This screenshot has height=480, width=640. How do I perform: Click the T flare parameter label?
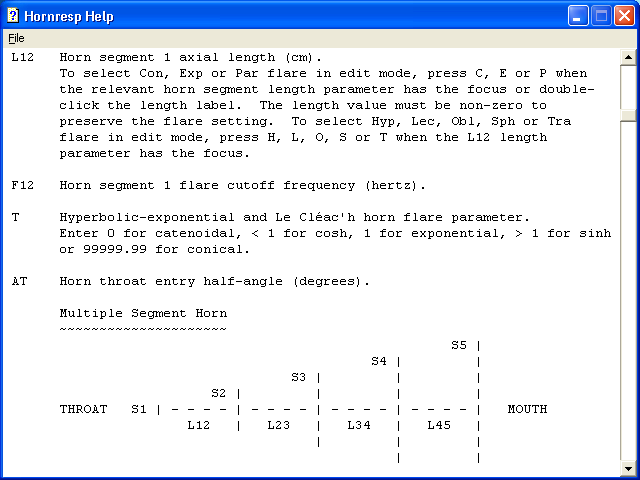click(16, 217)
